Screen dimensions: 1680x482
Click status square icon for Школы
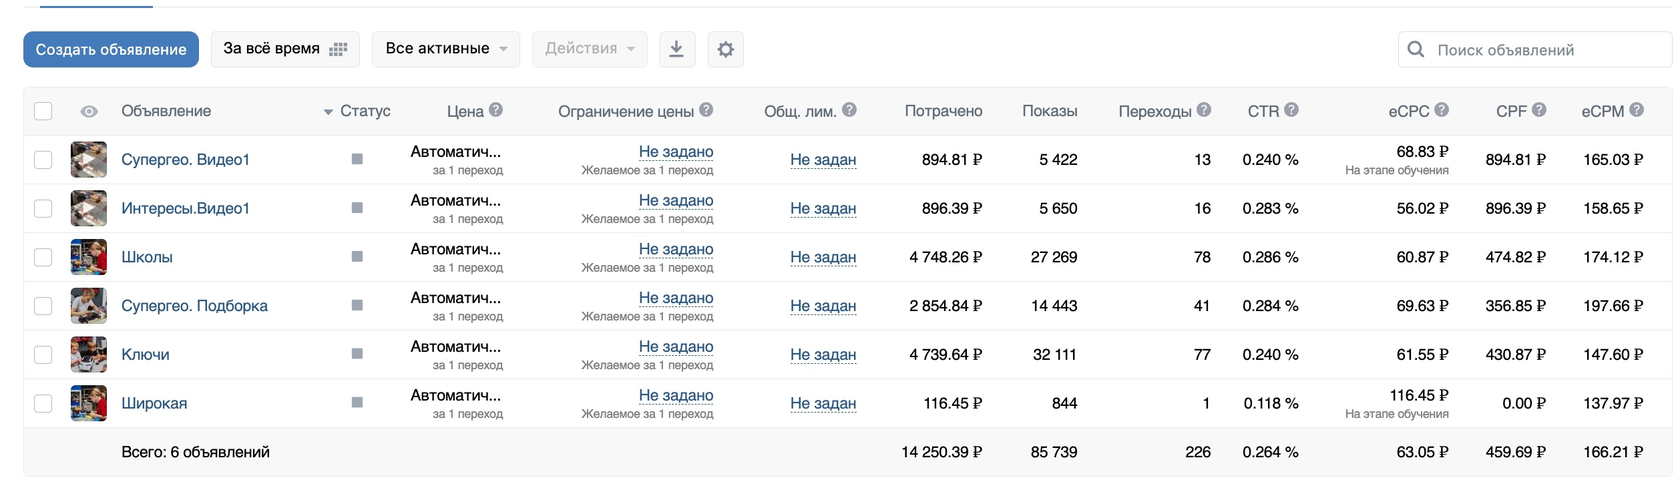[357, 257]
